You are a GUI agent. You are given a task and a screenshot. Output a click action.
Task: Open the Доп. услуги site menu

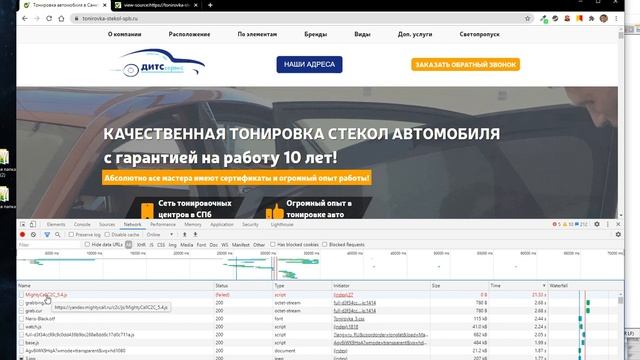pos(415,34)
